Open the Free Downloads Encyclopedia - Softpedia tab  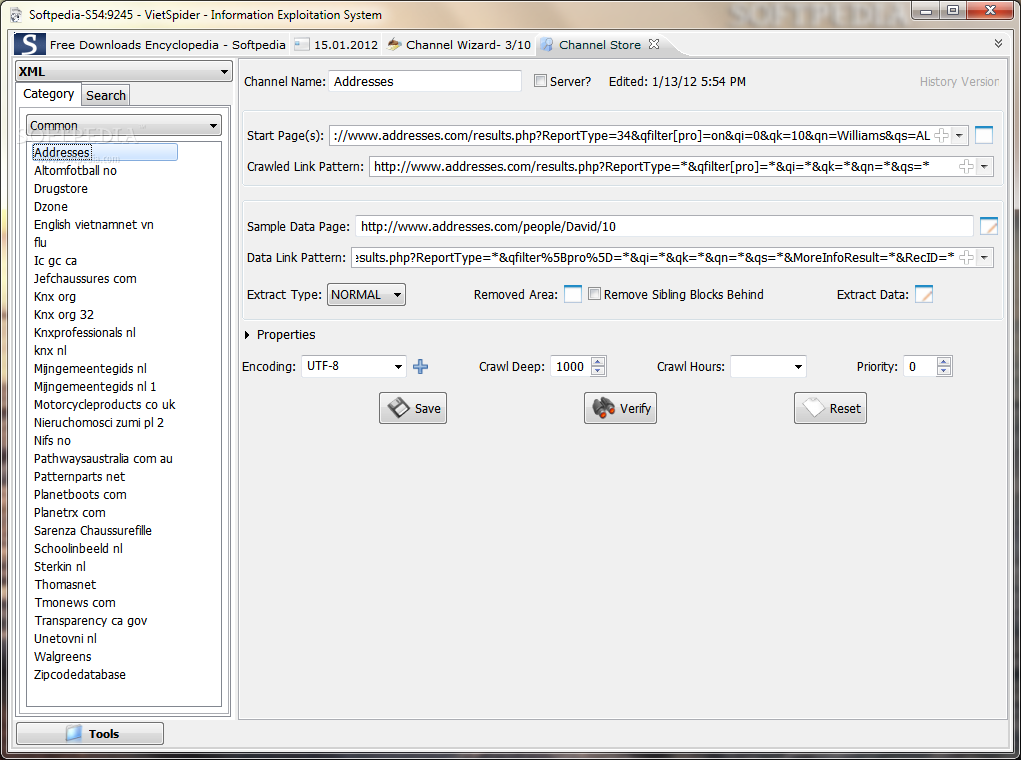pyautogui.click(x=167, y=45)
